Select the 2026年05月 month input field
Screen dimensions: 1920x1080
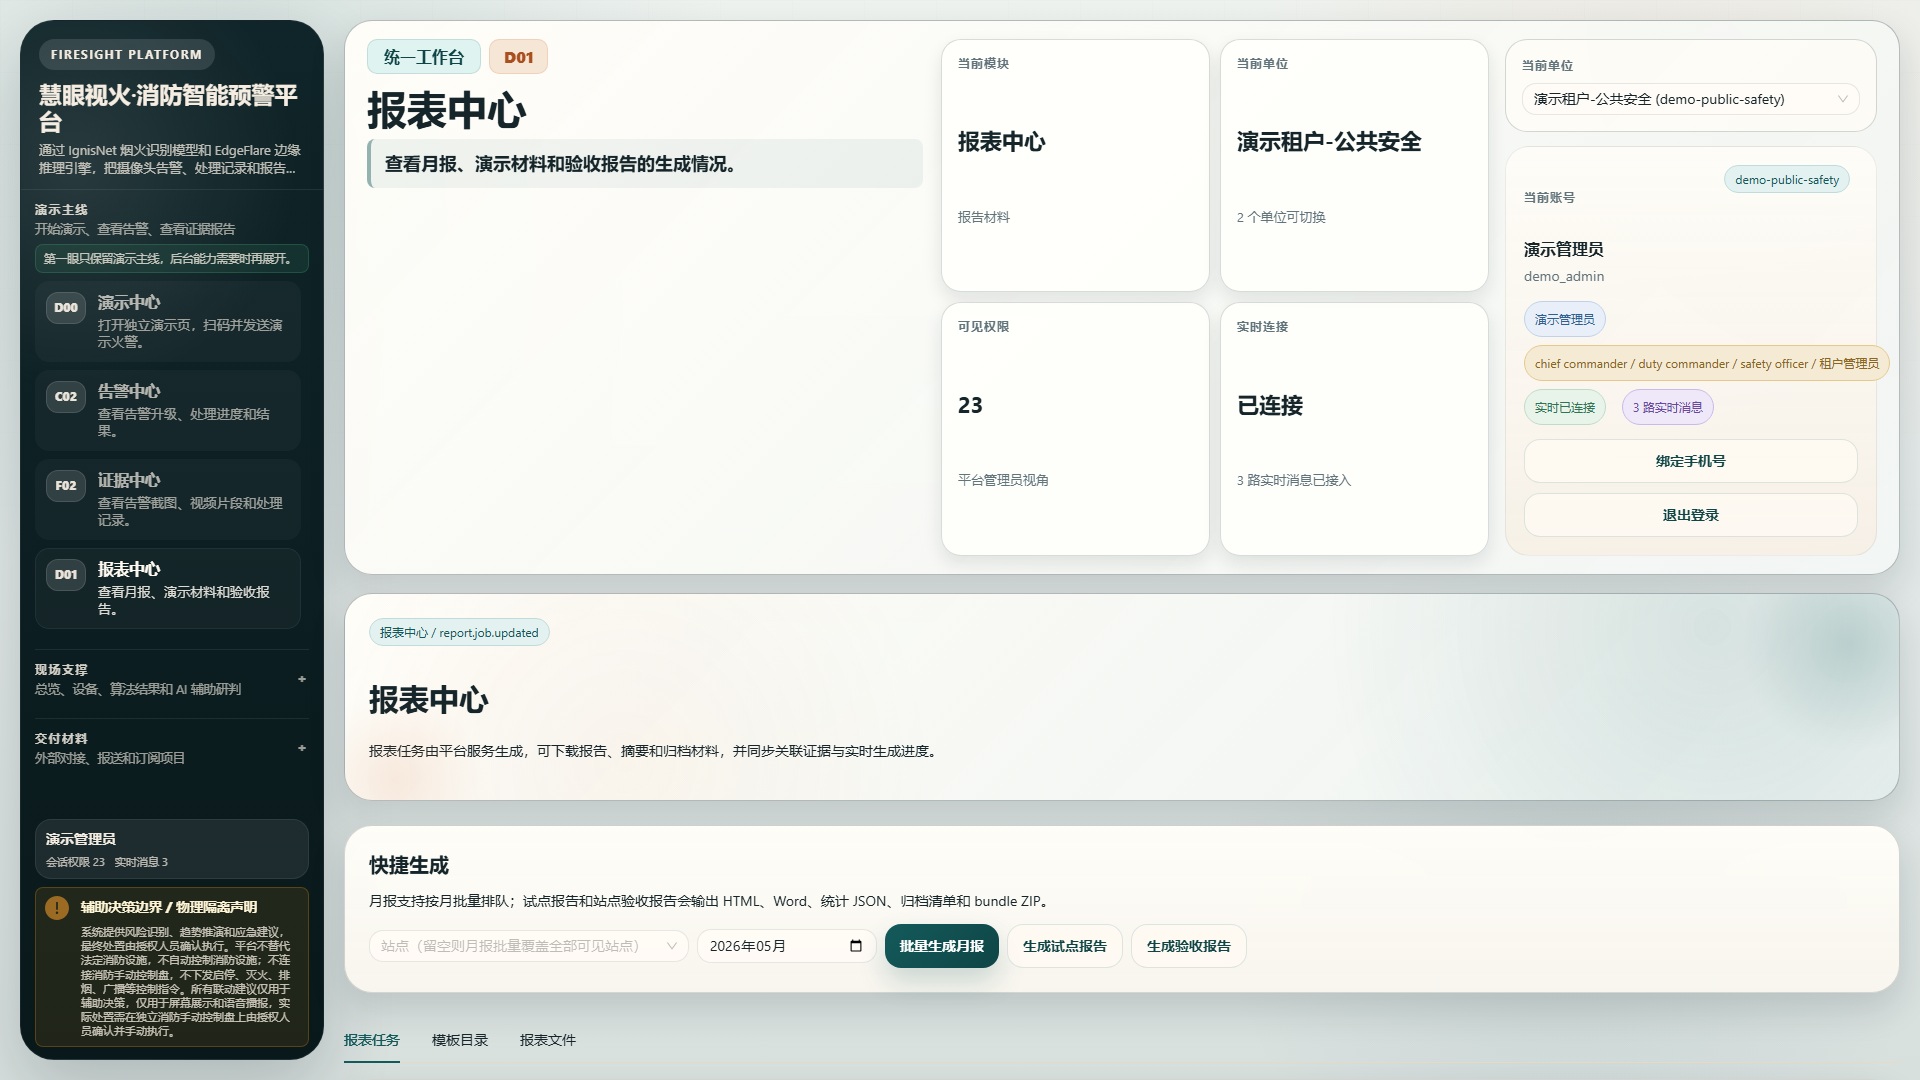tap(786, 946)
